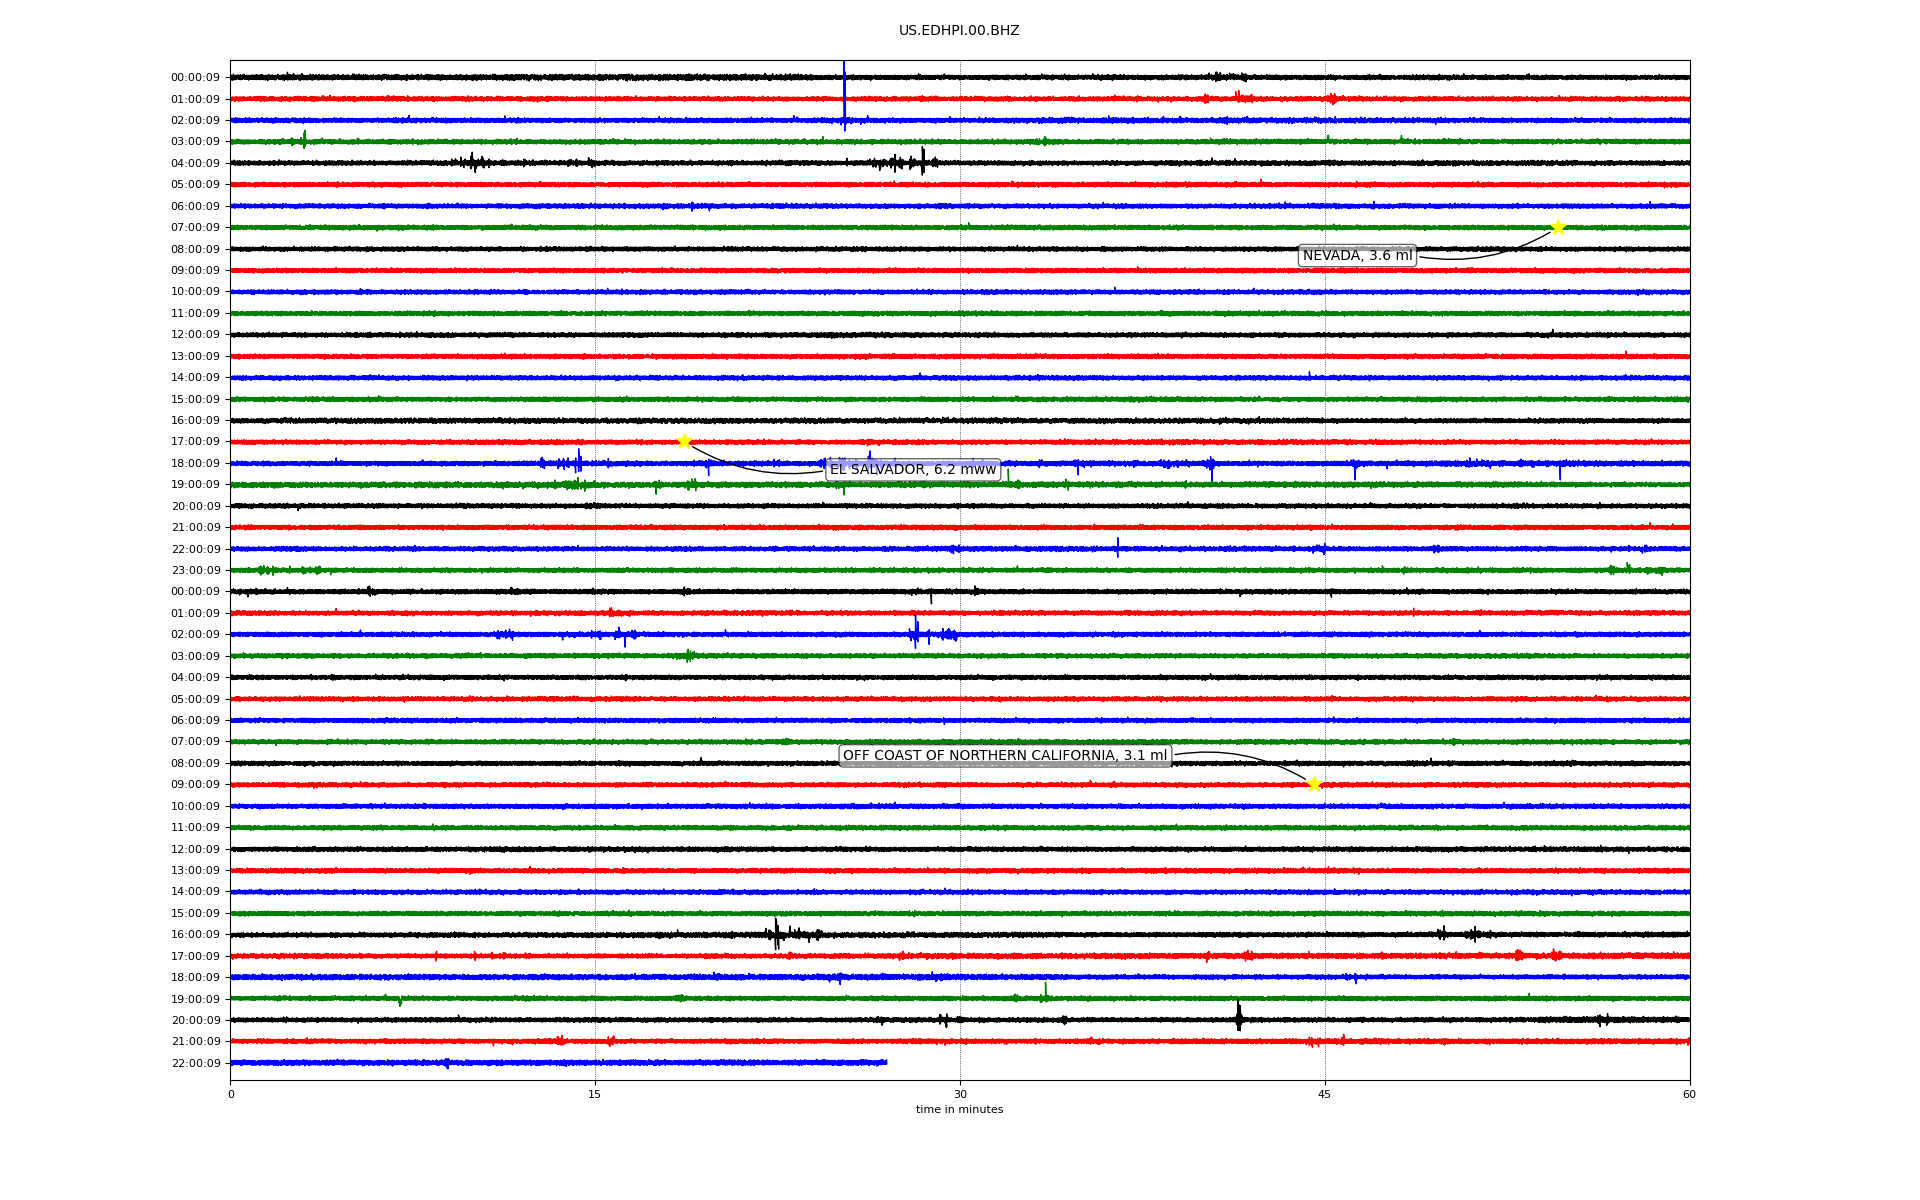Click the first 17:00:09 row label
Viewport: 1920px width, 1200px height.
(195, 442)
